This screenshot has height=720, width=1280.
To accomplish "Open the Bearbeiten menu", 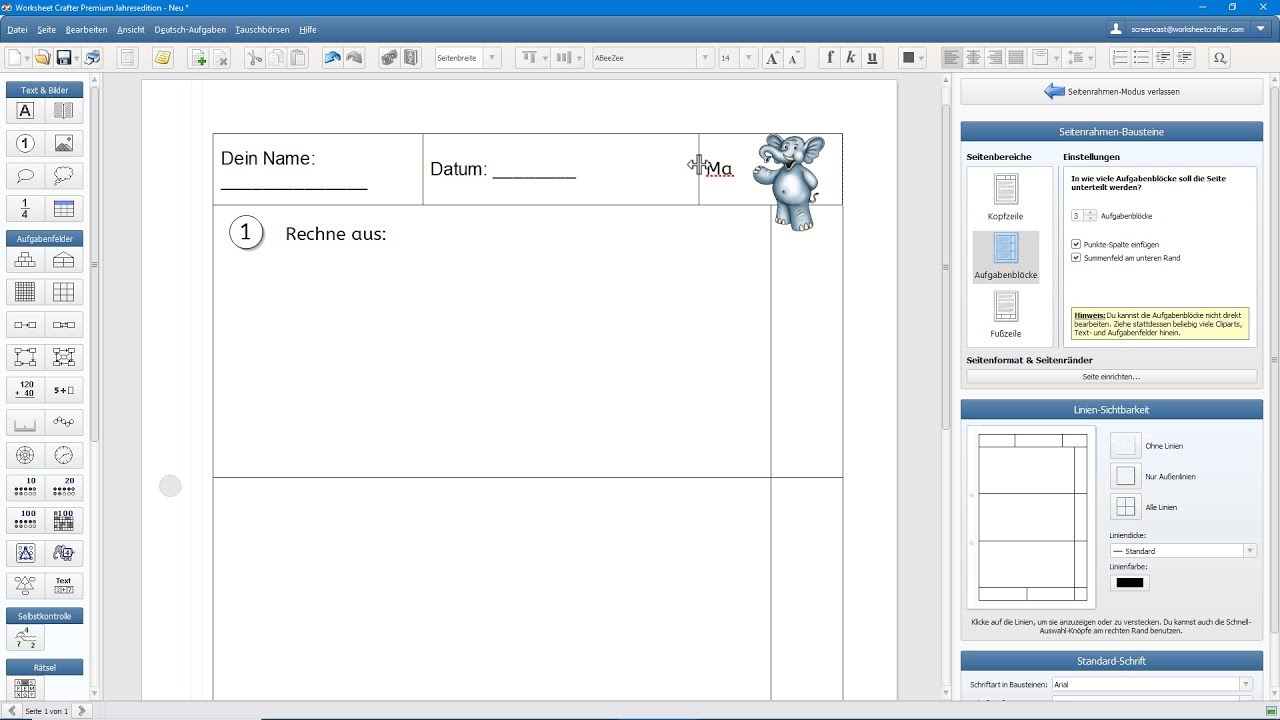I will [x=86, y=30].
